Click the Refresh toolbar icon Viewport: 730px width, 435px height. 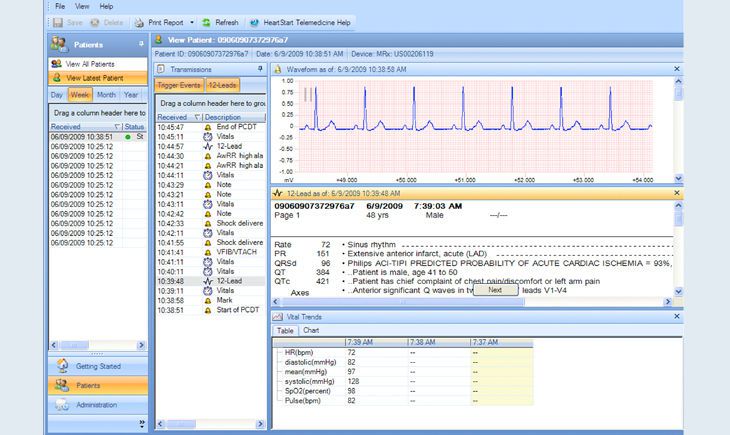click(206, 21)
